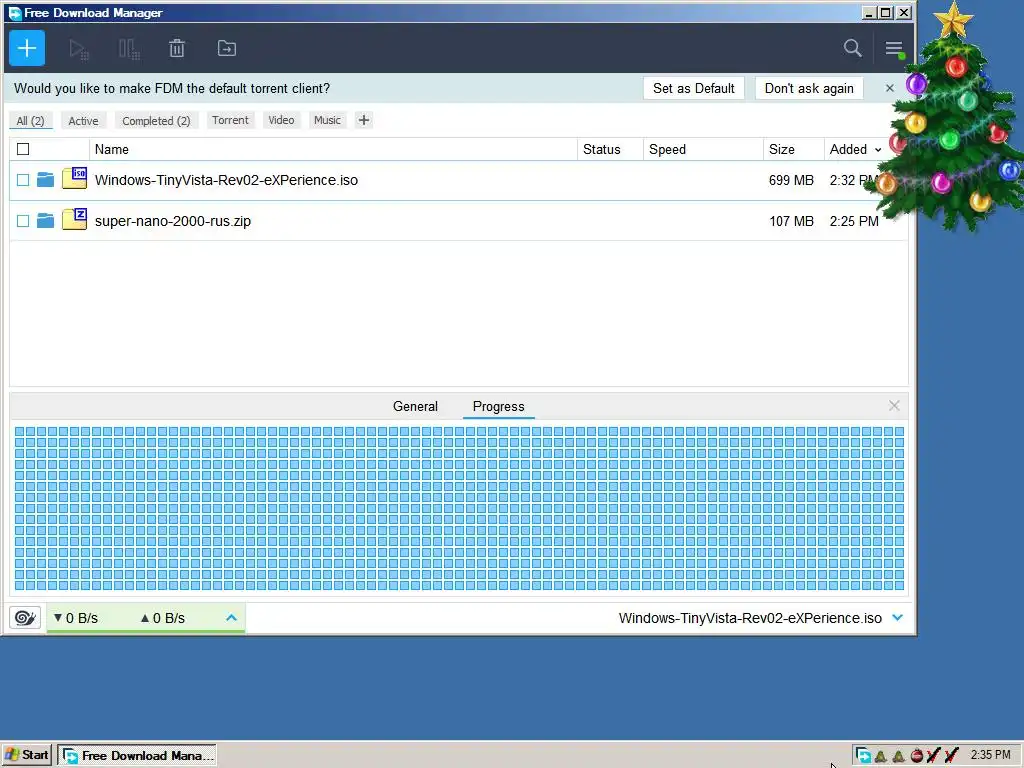Toggle sort arrow beside Added column
This screenshot has width=1024, height=768.
(878, 150)
